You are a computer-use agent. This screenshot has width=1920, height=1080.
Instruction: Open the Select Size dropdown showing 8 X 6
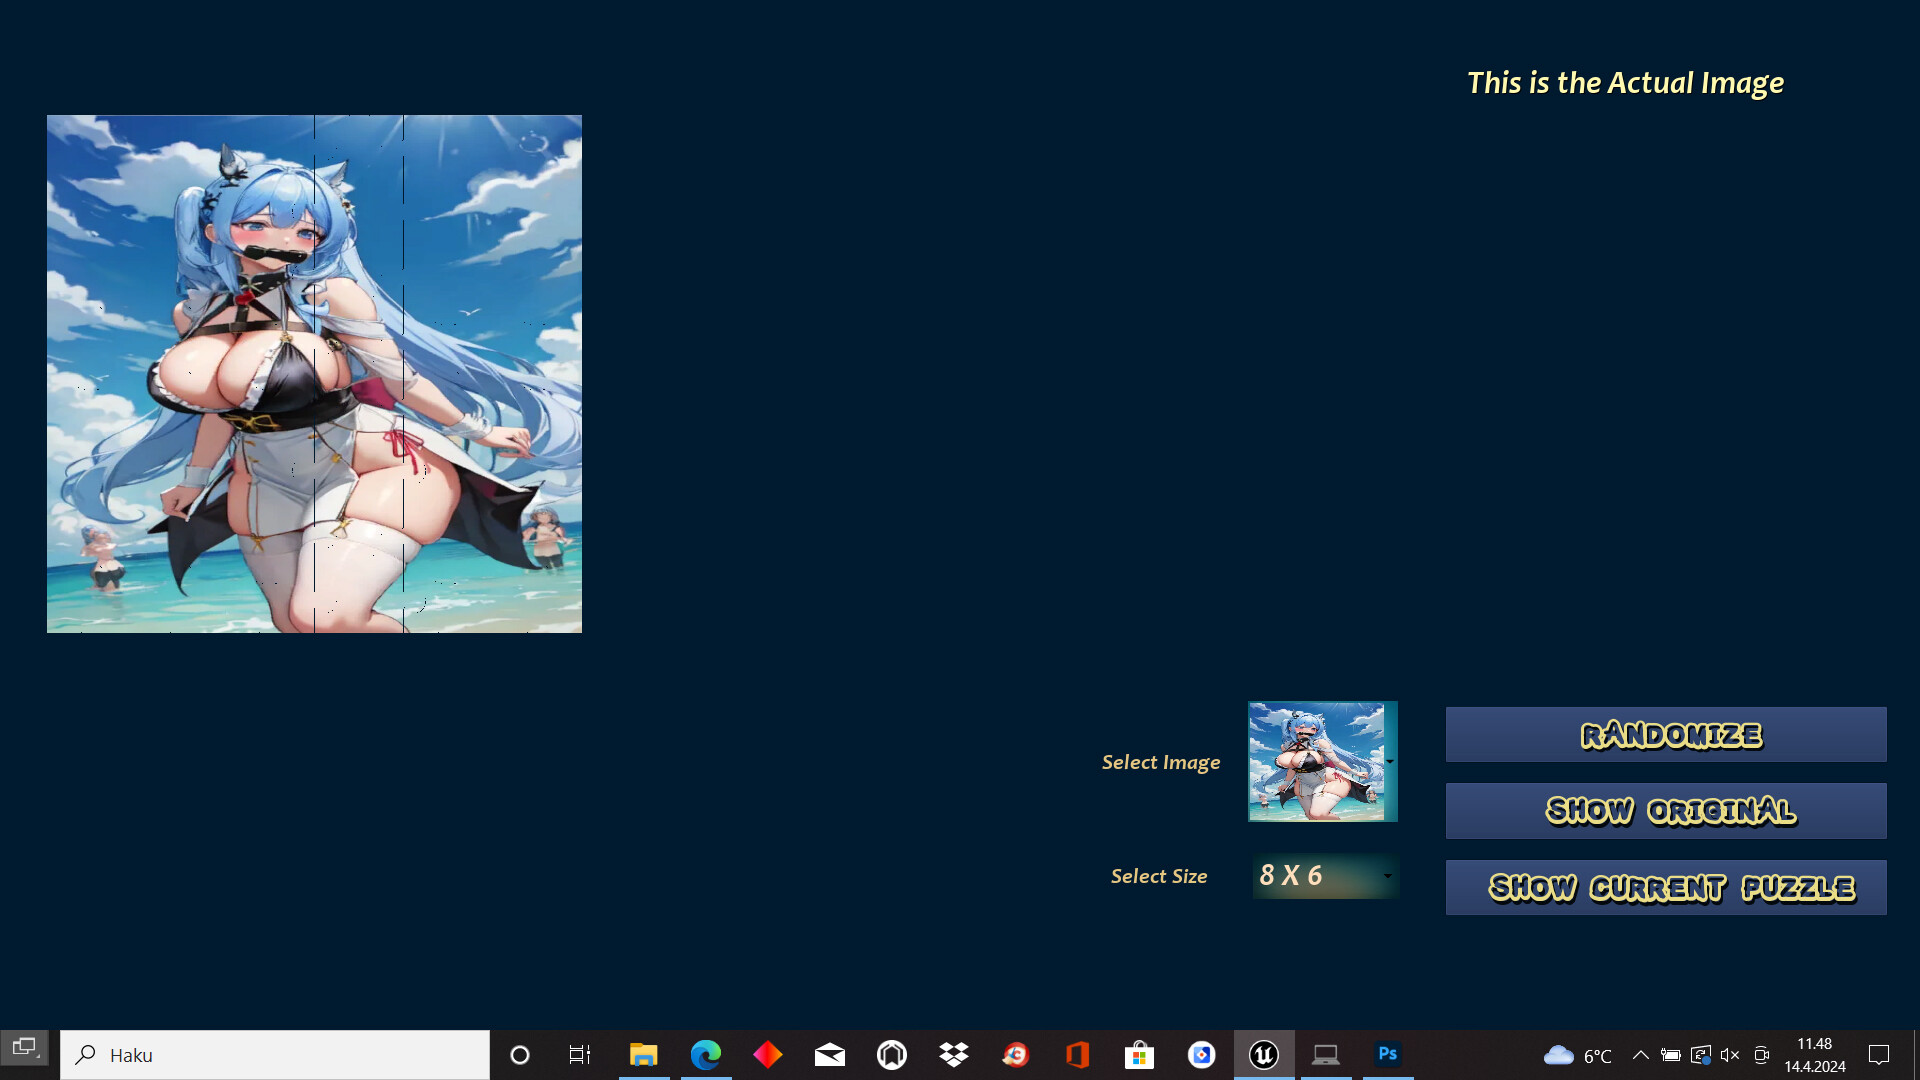1324,875
